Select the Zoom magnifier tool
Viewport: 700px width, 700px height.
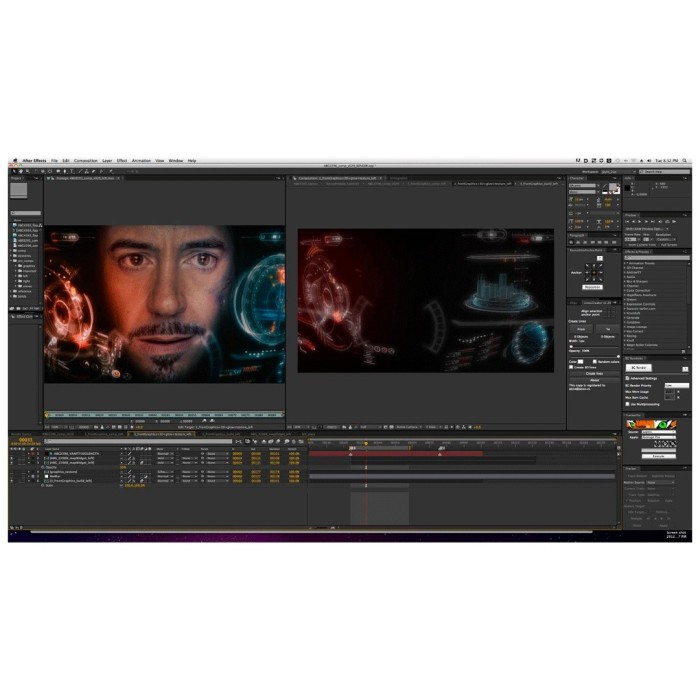pos(28,171)
